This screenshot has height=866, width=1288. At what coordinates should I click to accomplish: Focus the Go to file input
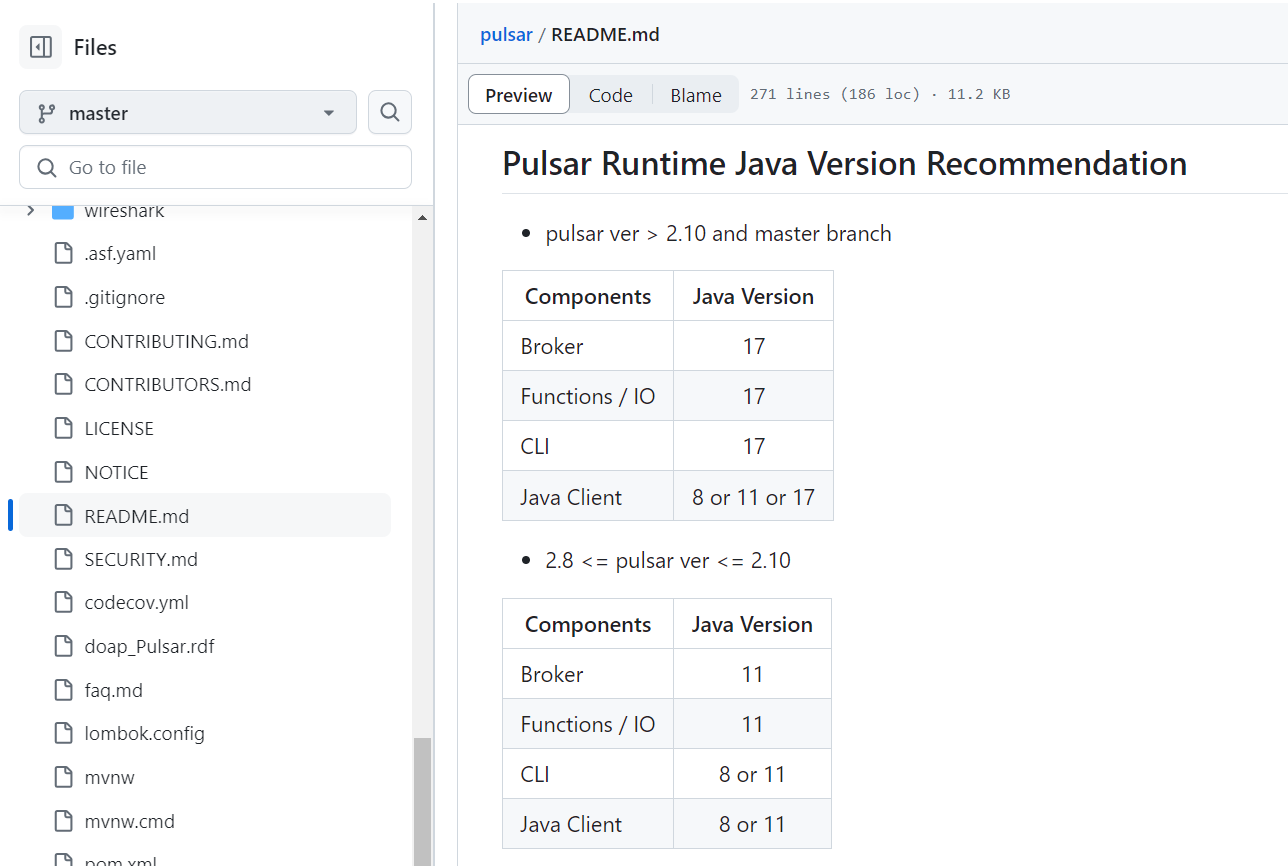(215, 167)
